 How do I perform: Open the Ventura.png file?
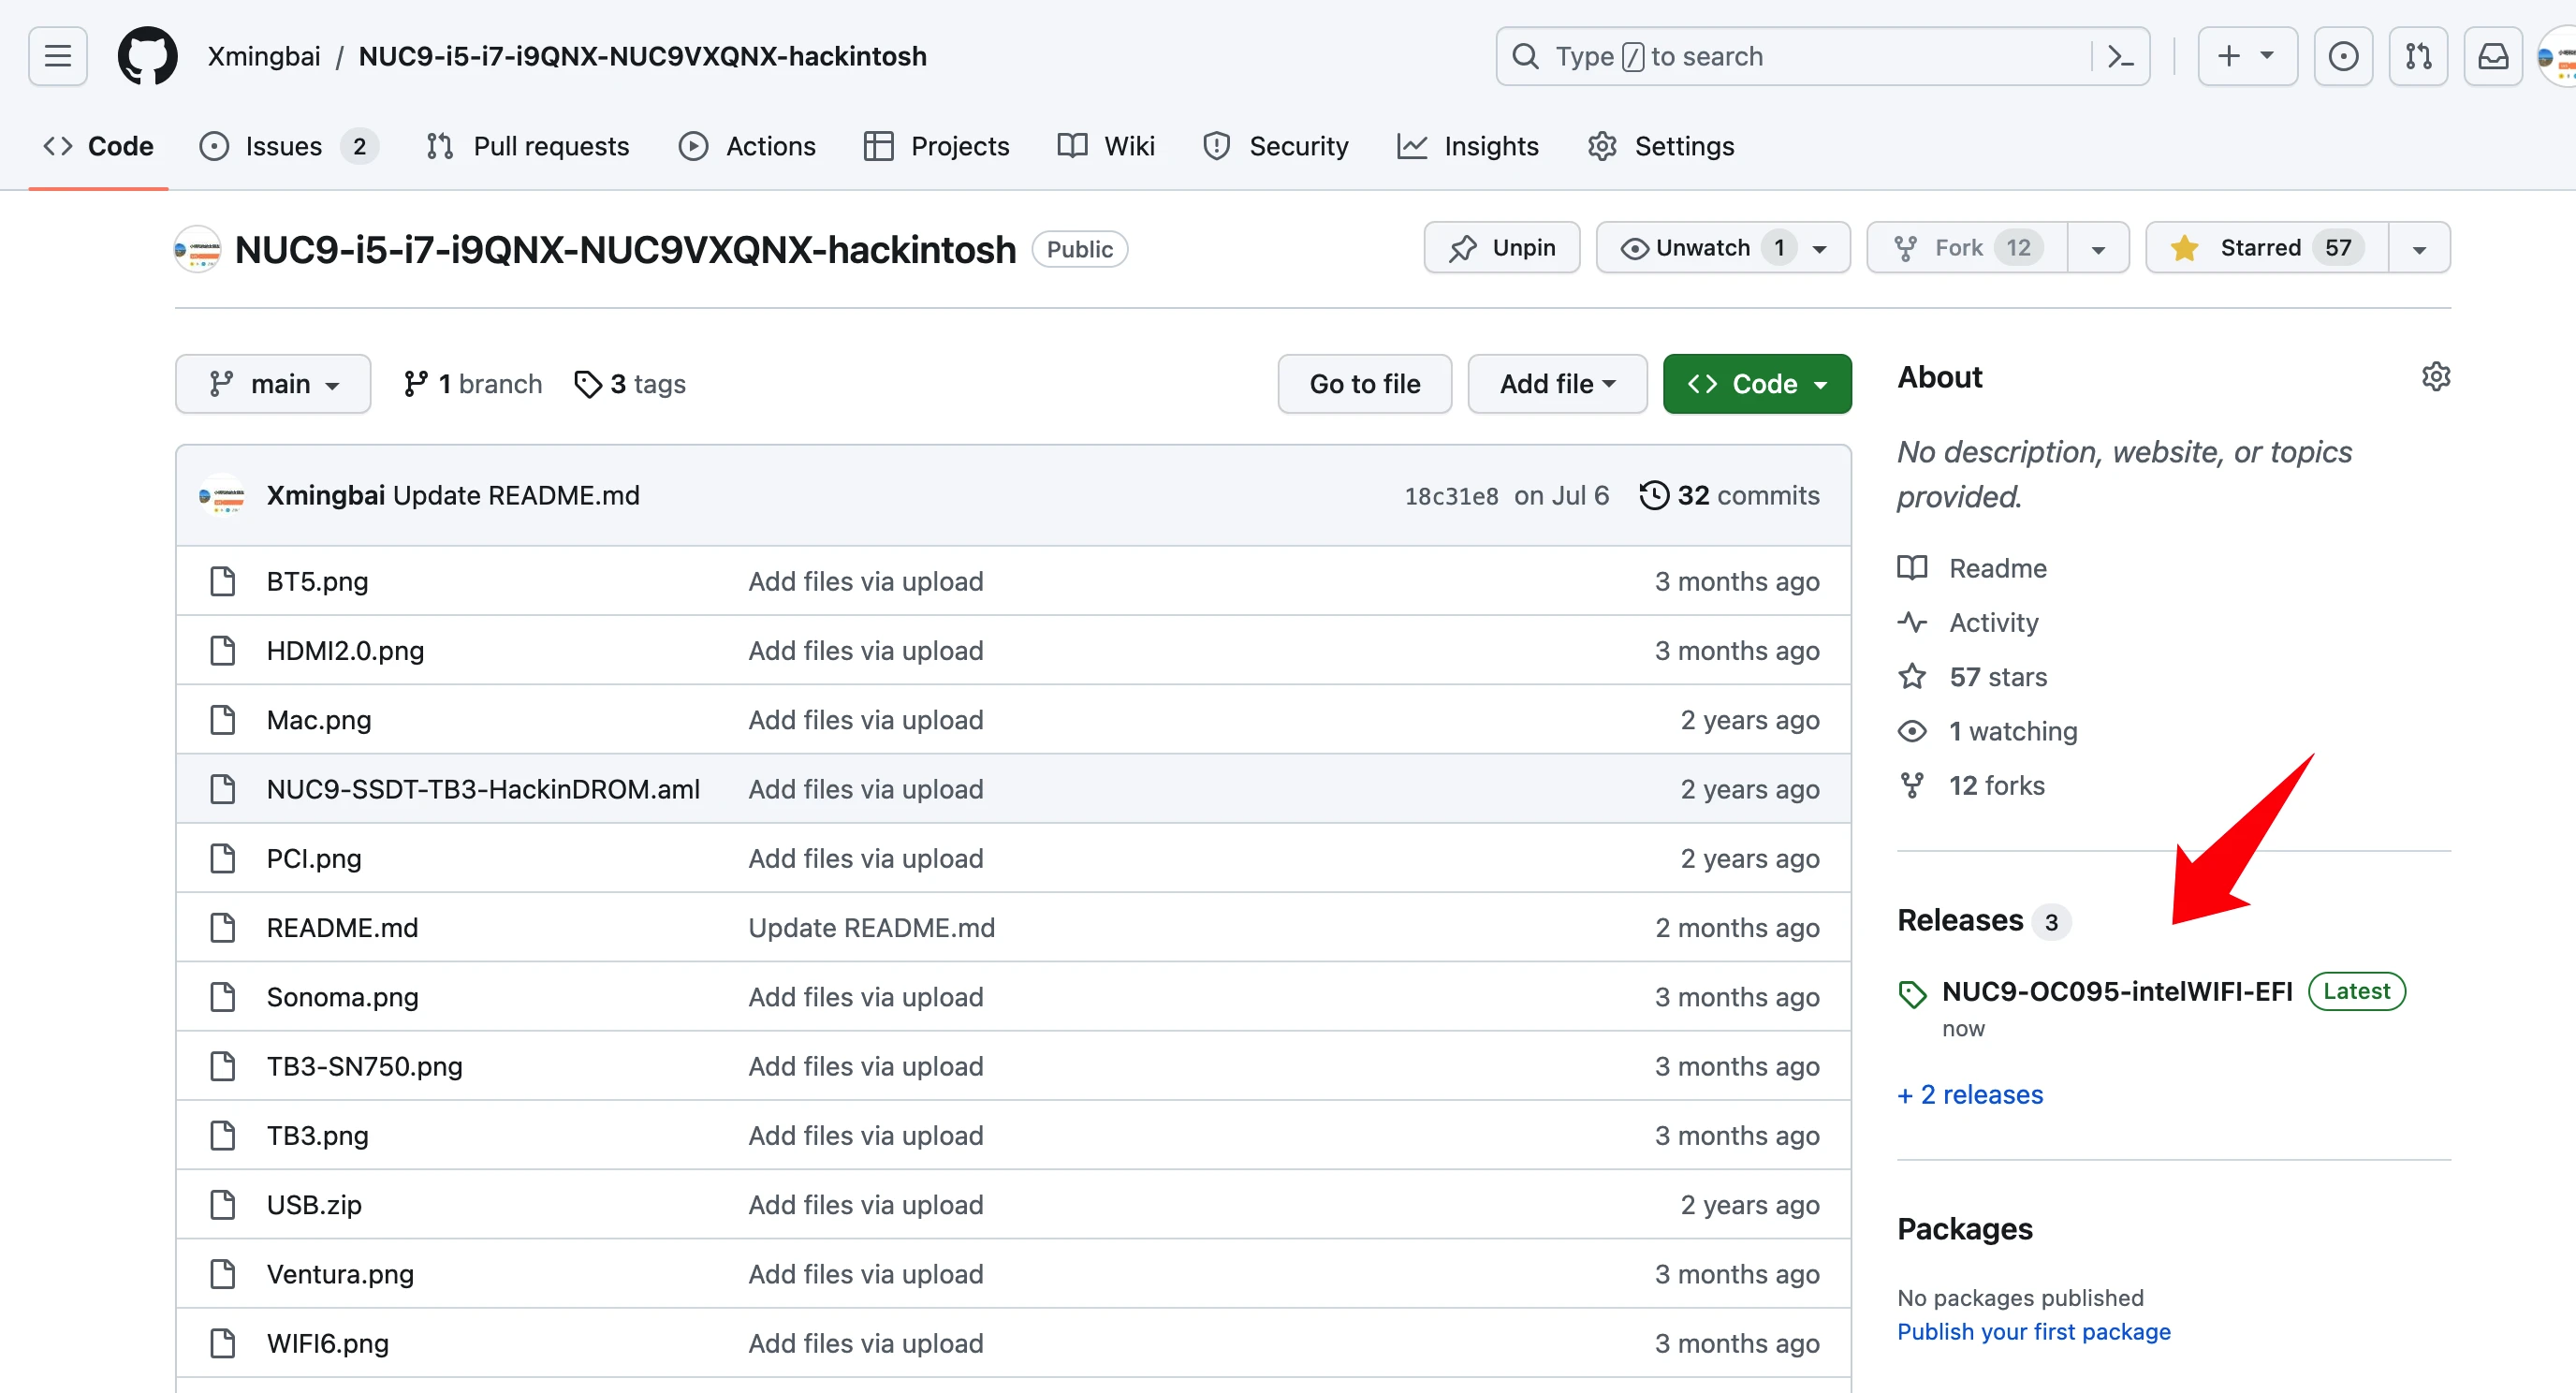pos(340,1273)
